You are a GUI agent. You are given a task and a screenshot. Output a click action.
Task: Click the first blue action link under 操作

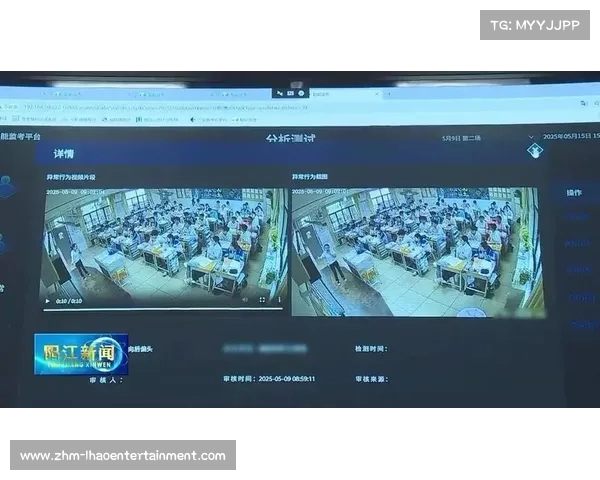[577, 217]
